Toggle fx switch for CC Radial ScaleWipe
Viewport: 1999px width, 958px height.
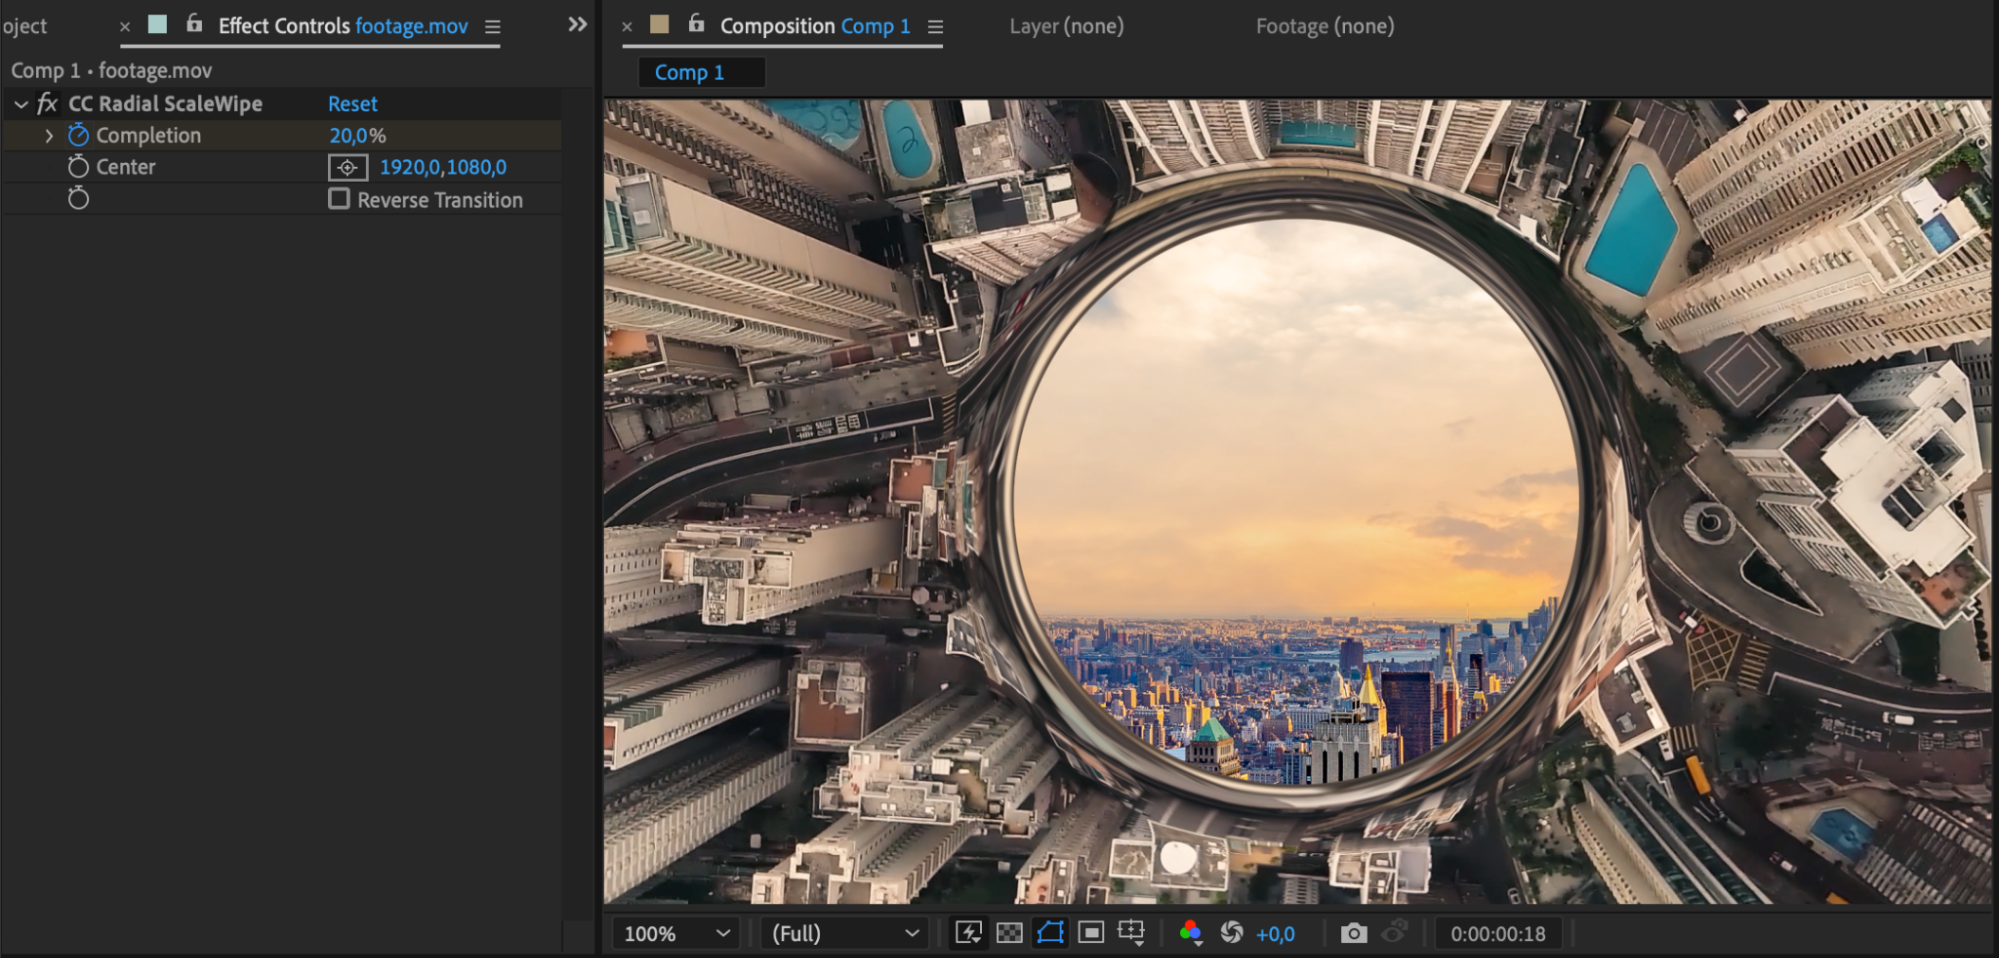tap(47, 104)
